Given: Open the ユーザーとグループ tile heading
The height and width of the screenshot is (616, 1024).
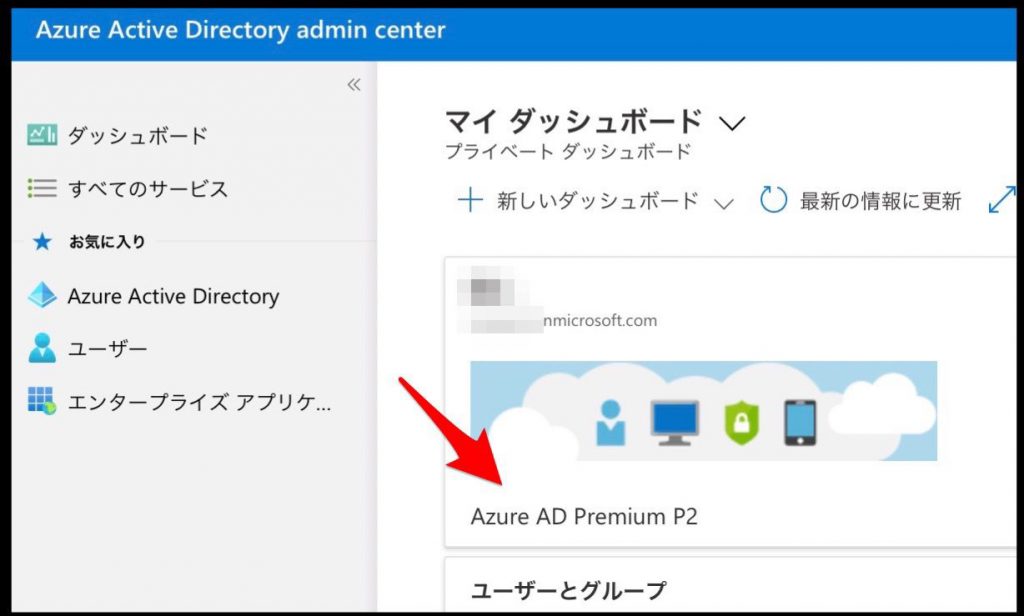Looking at the screenshot, I should [568, 591].
